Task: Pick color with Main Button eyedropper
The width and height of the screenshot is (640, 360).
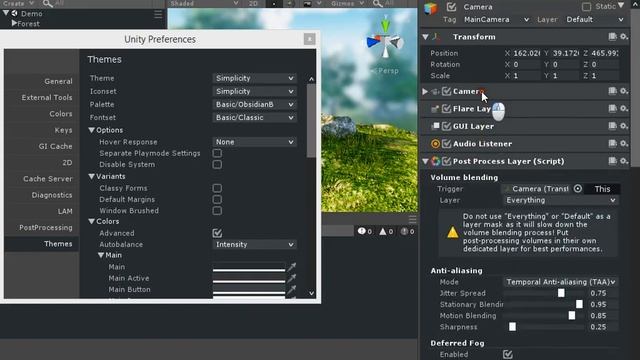Action: (291, 289)
